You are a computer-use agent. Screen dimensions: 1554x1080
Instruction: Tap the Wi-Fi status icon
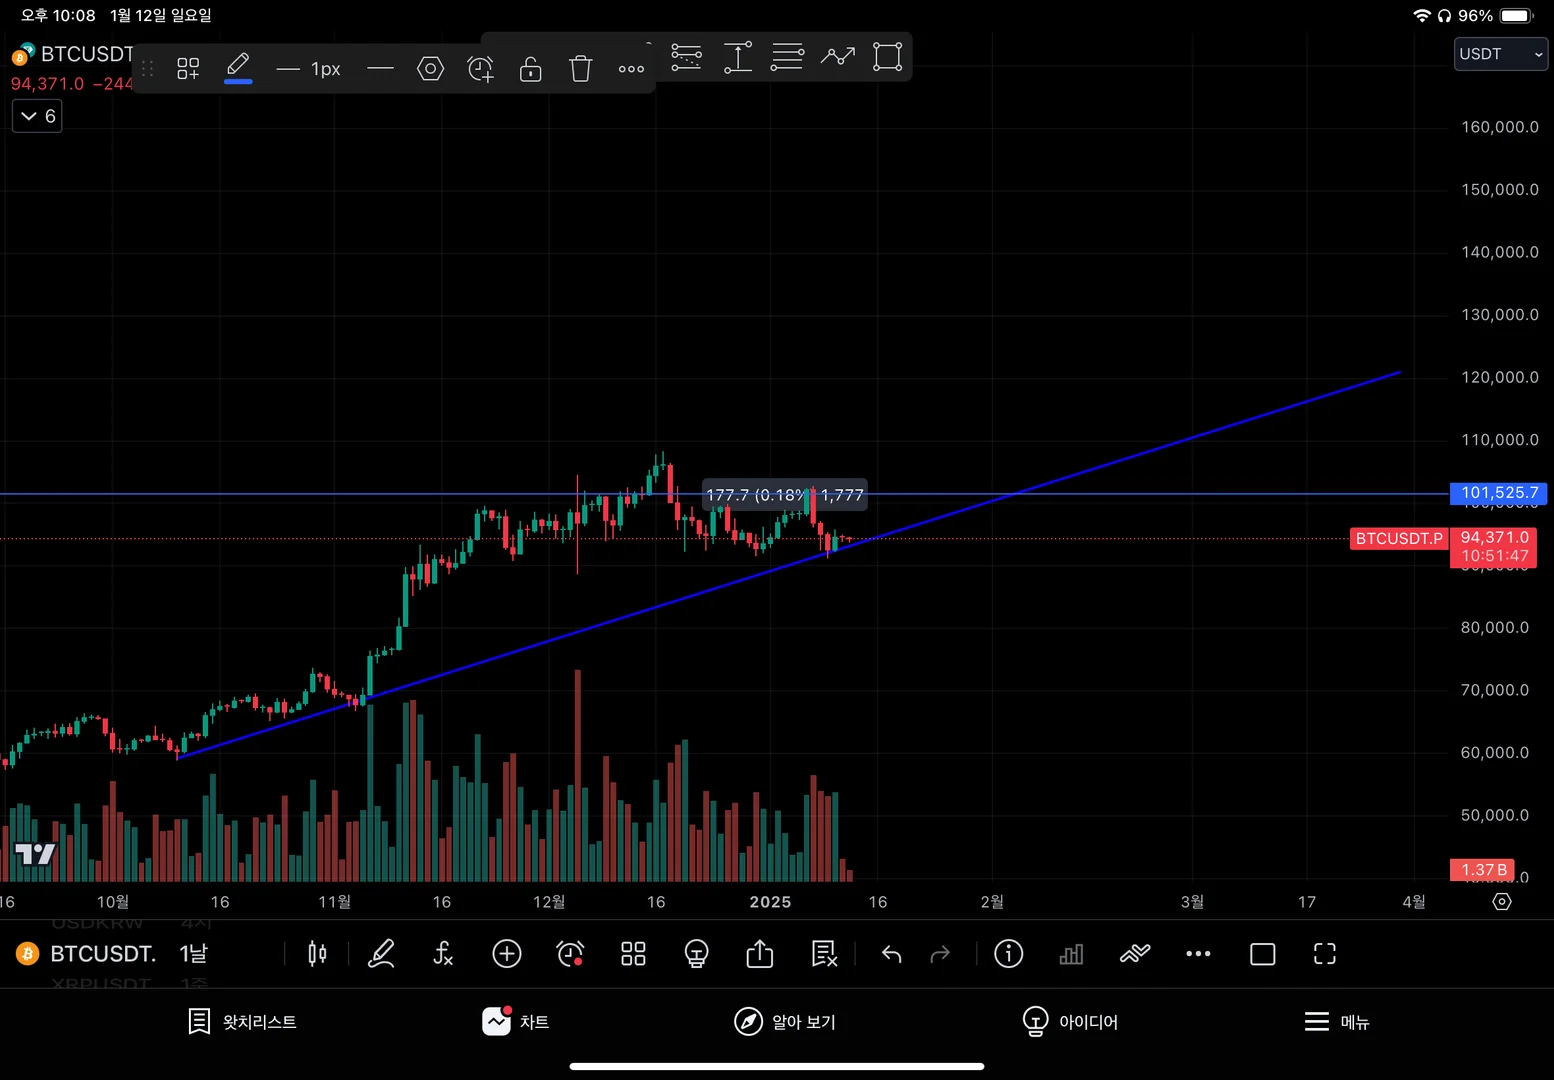tap(1422, 16)
